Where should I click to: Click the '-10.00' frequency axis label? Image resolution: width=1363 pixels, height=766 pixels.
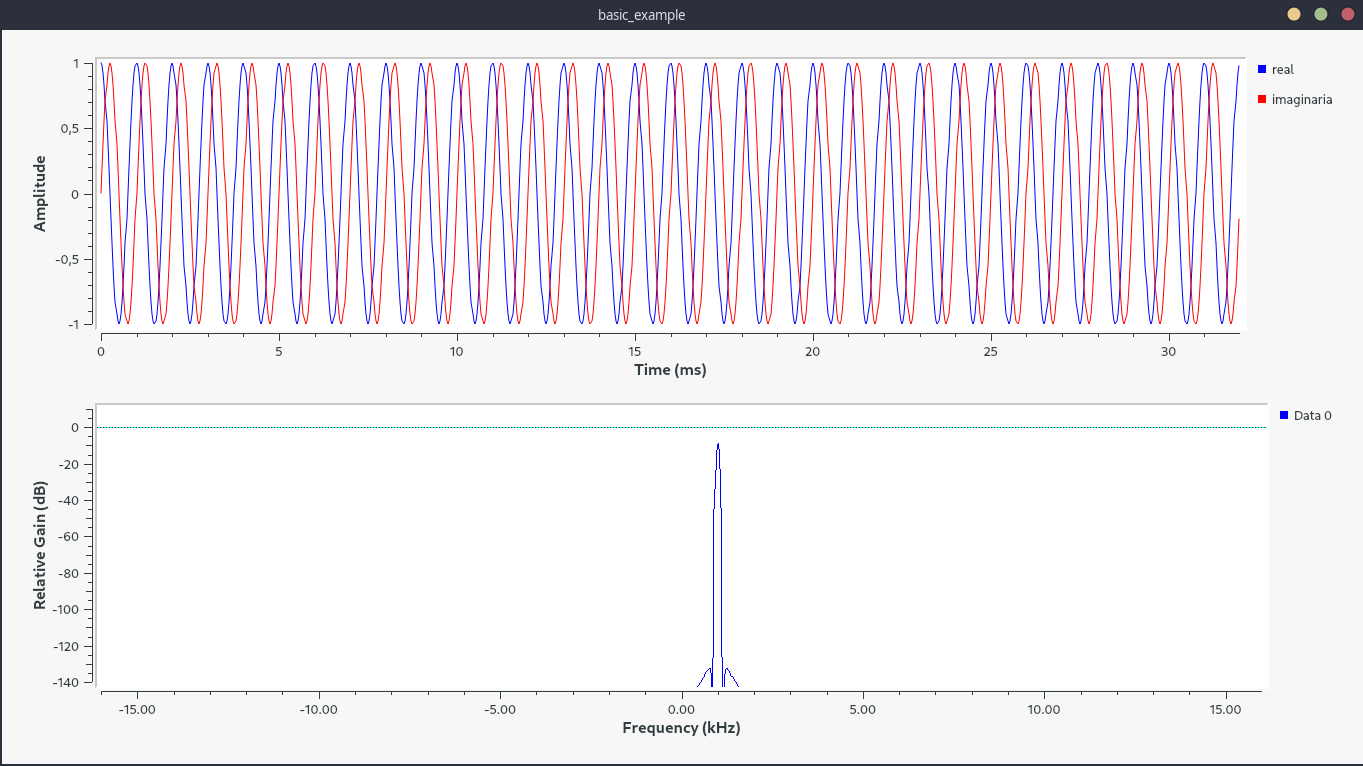pyautogui.click(x=318, y=710)
